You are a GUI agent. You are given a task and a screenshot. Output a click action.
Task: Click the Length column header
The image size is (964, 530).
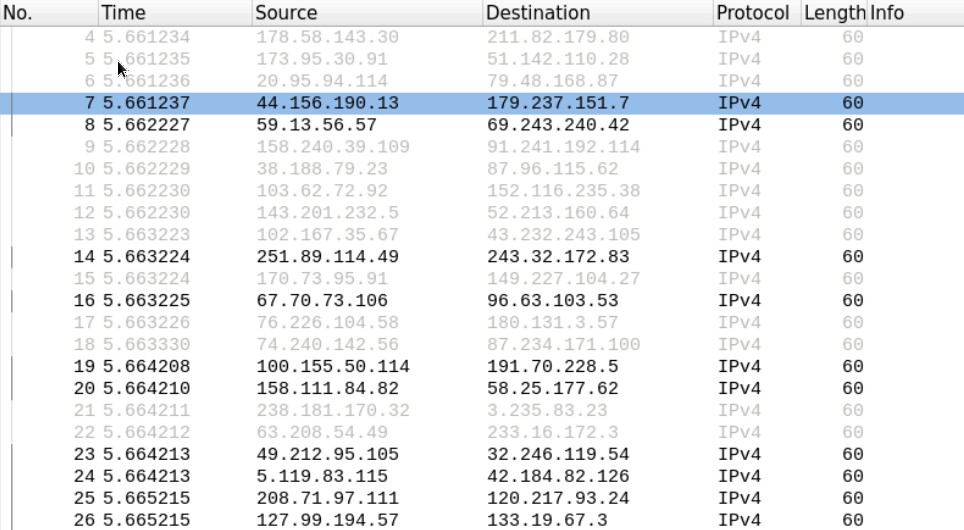[834, 13]
